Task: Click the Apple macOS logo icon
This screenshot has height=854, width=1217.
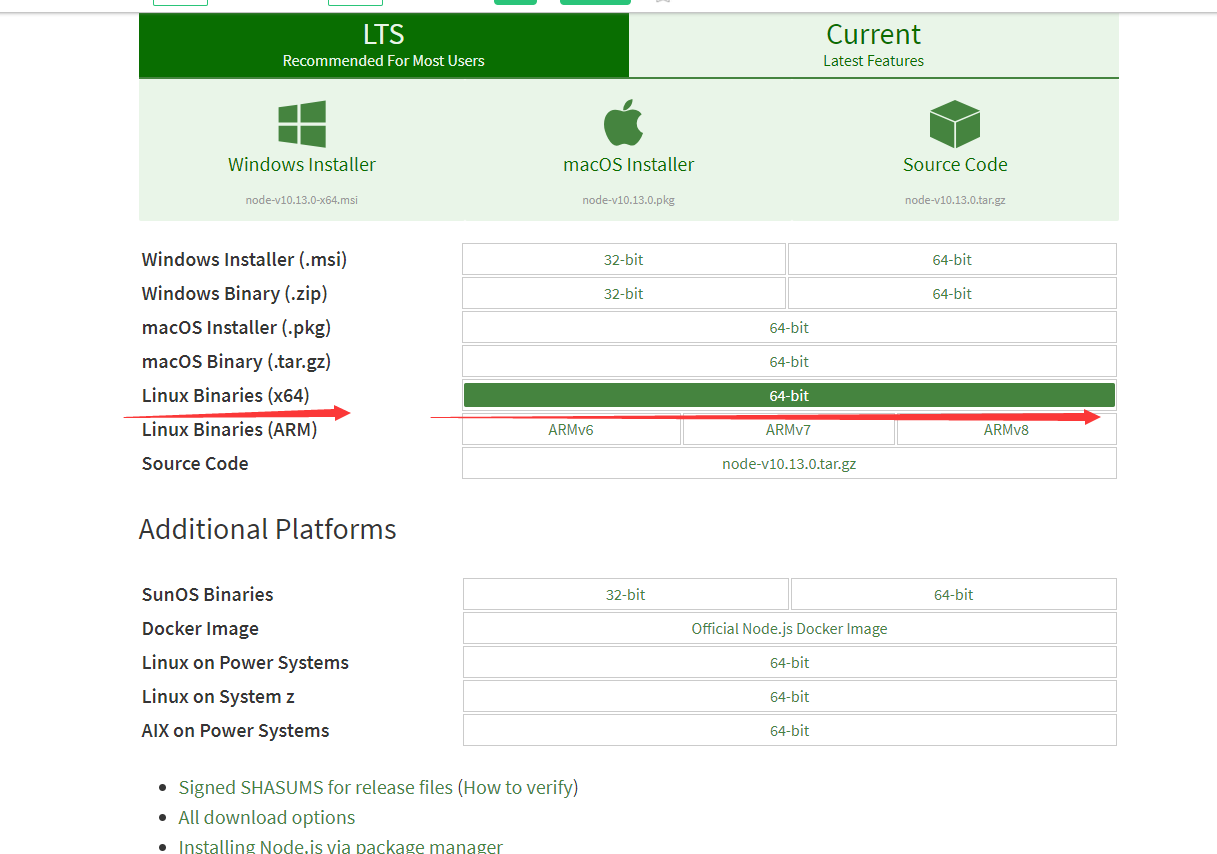Action: pos(624,123)
